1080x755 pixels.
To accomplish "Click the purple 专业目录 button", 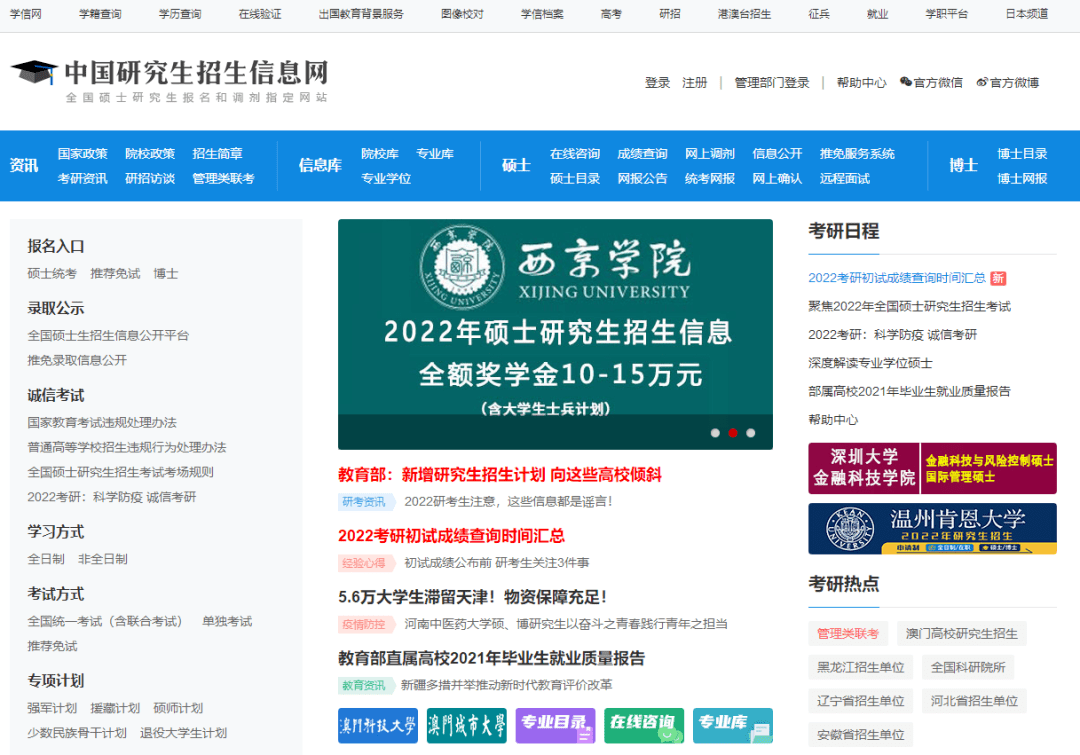I will (x=555, y=725).
